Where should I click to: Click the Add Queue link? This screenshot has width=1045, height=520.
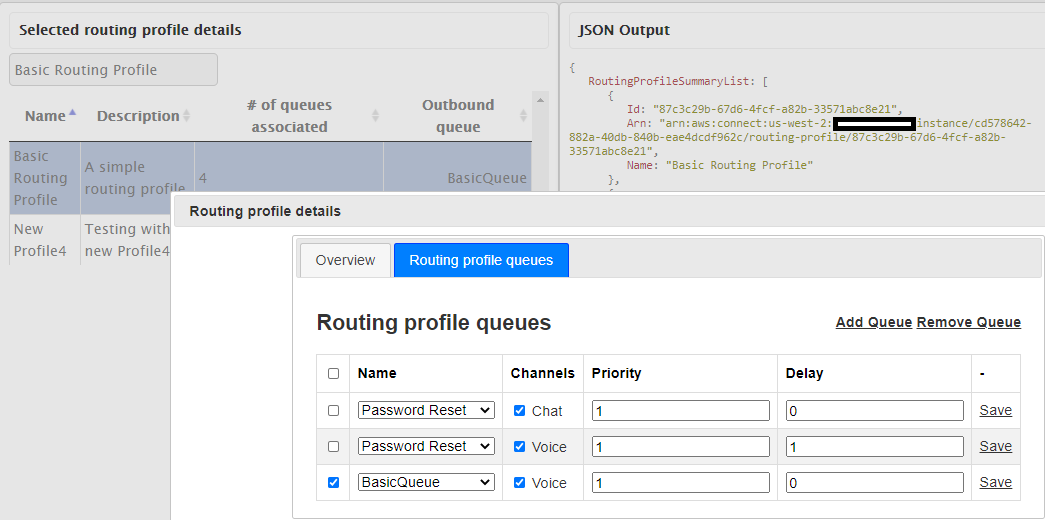874,323
